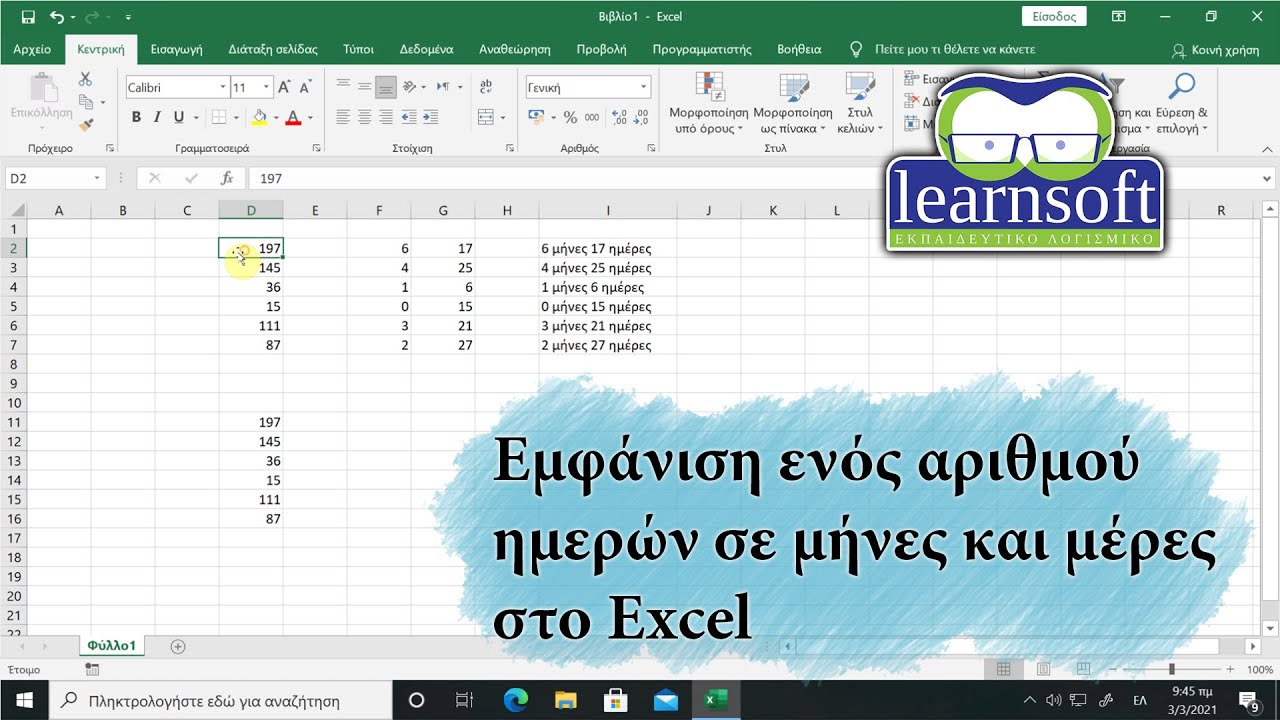Center cell text horizontally
The image size is (1280, 720).
tap(364, 117)
